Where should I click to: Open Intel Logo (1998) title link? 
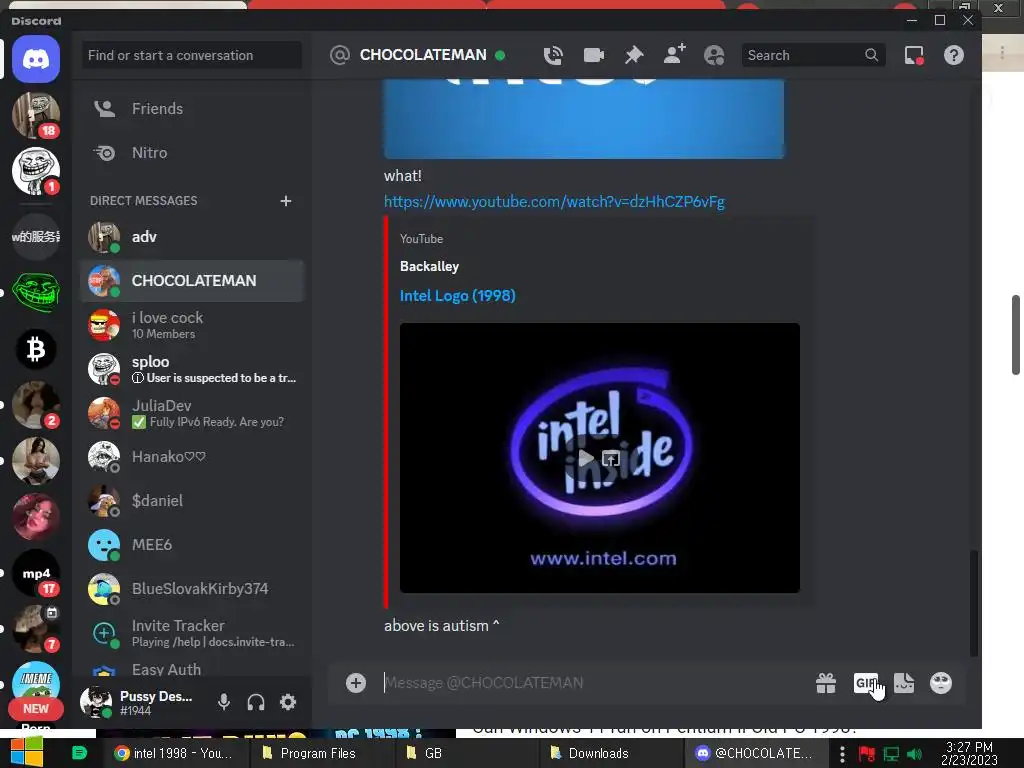point(457,296)
